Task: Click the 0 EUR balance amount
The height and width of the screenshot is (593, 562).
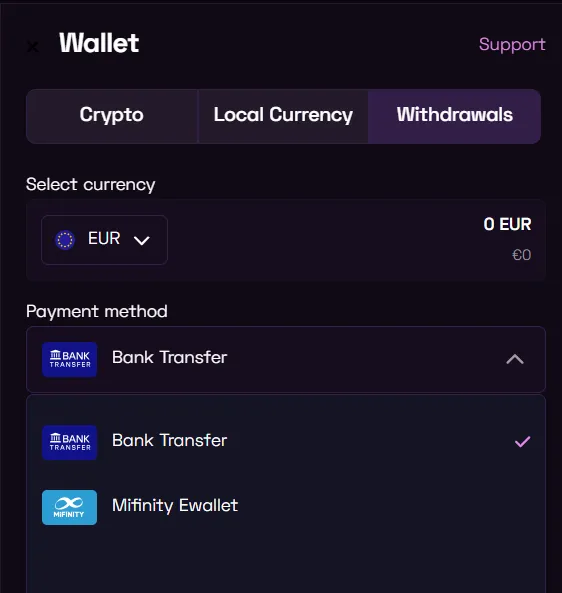Action: tap(507, 224)
